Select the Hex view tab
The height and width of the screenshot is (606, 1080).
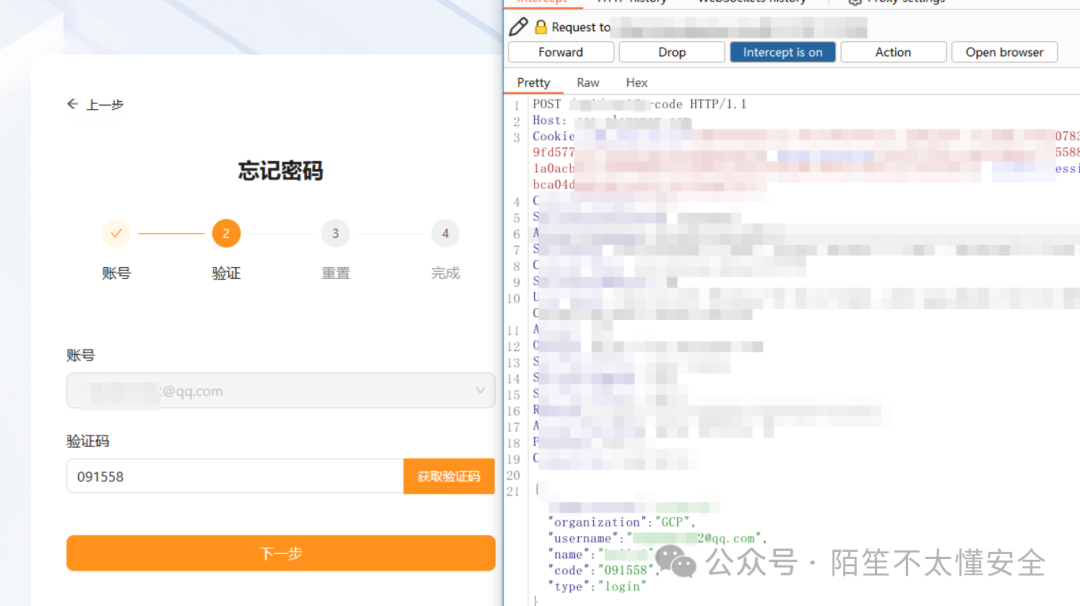point(636,82)
